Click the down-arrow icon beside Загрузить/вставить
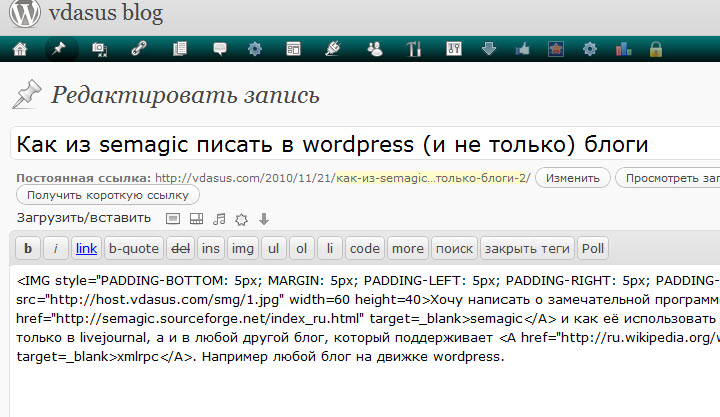Image resolution: width=720 pixels, height=417 pixels. pos(264,219)
